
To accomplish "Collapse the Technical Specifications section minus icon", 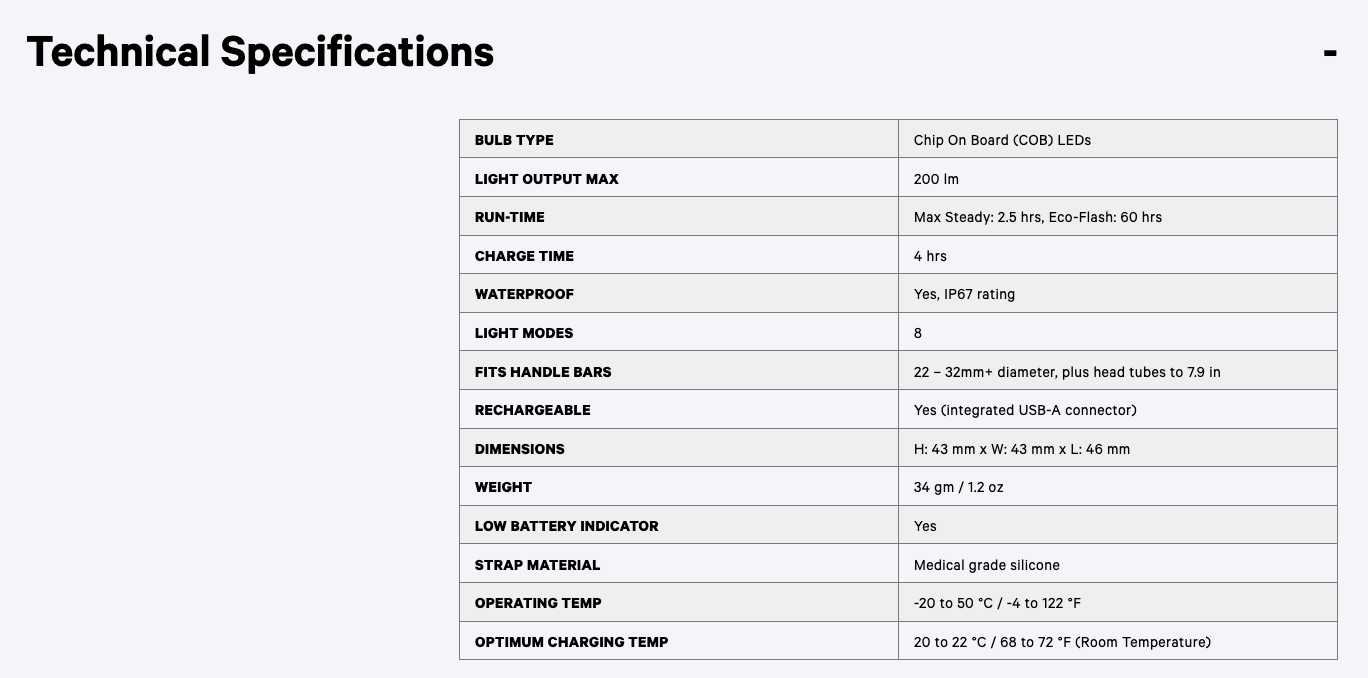I will [1329, 53].
